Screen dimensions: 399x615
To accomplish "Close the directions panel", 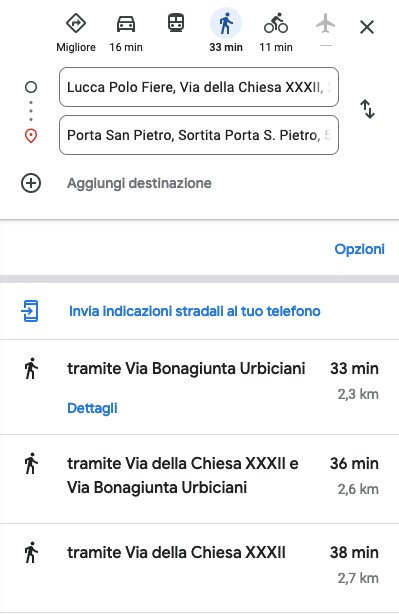I will tap(367, 27).
